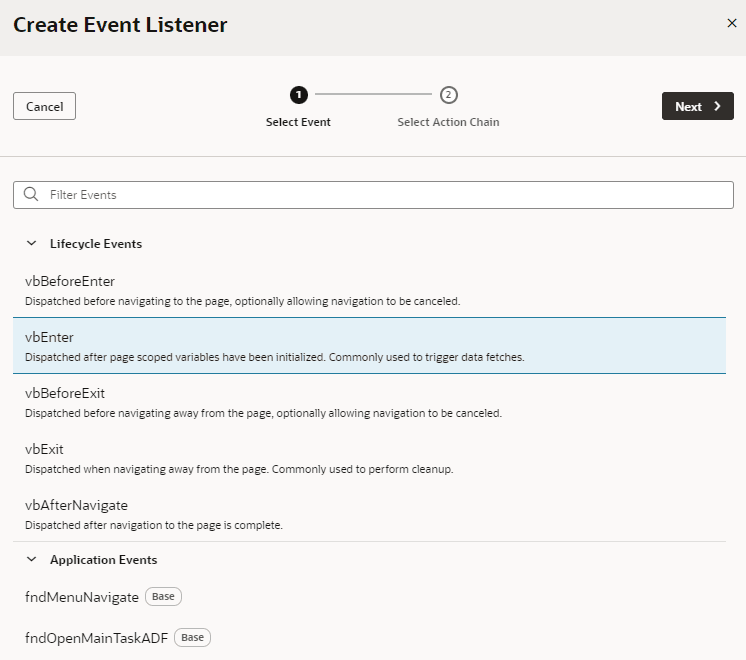Click the Base badge beside fndOpenMainTaskADF
The width and height of the screenshot is (746, 660).
tap(192, 637)
